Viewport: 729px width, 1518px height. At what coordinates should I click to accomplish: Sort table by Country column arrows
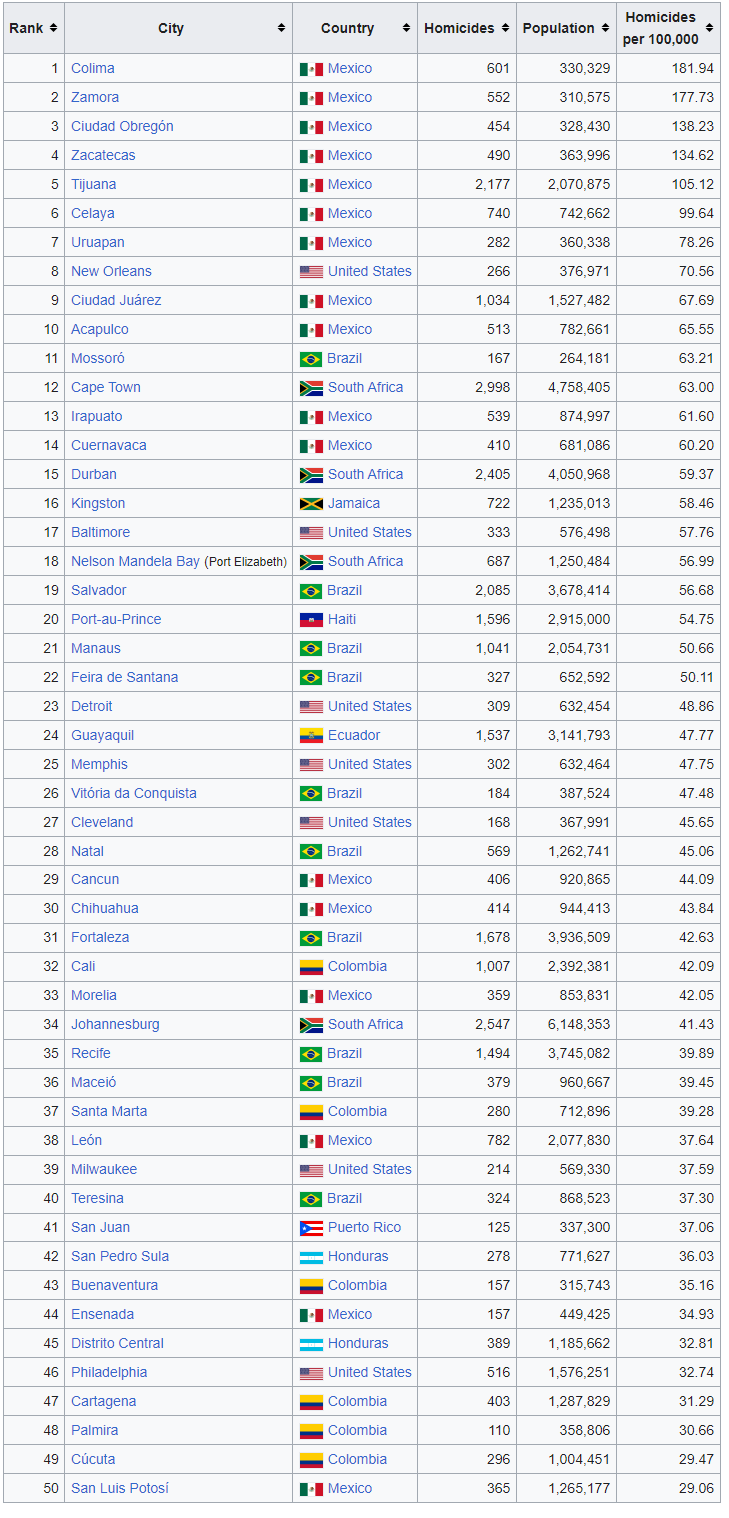point(406,28)
